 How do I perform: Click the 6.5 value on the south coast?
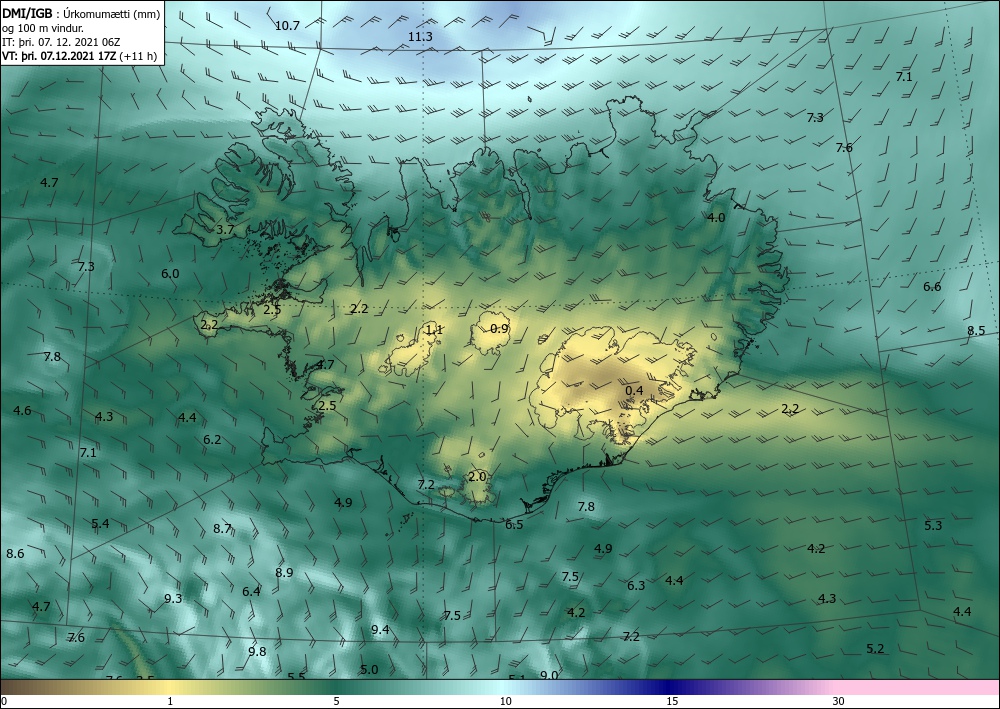pos(514,525)
